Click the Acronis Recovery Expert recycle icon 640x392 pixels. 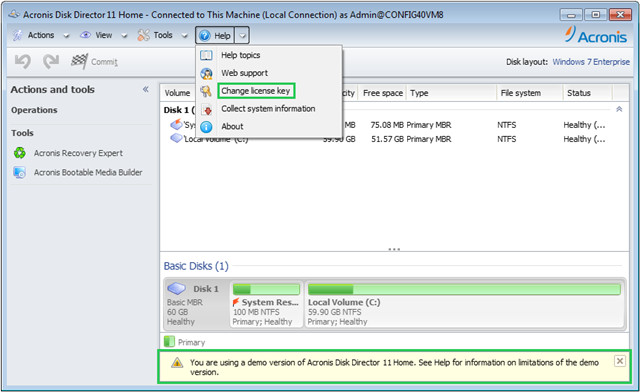point(20,153)
